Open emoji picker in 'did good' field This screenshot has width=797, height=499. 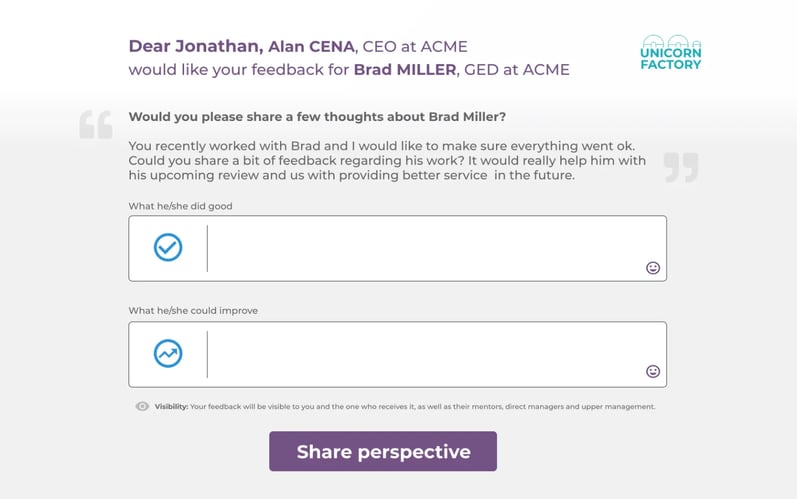click(x=653, y=268)
